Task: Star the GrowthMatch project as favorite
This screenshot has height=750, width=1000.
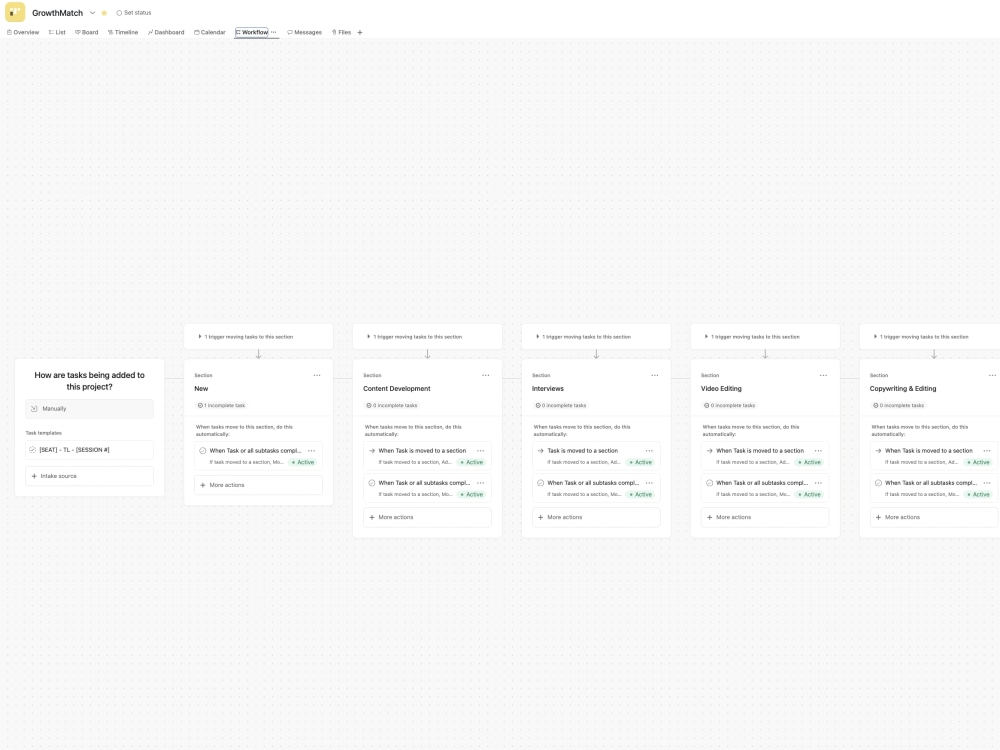Action: [103, 12]
